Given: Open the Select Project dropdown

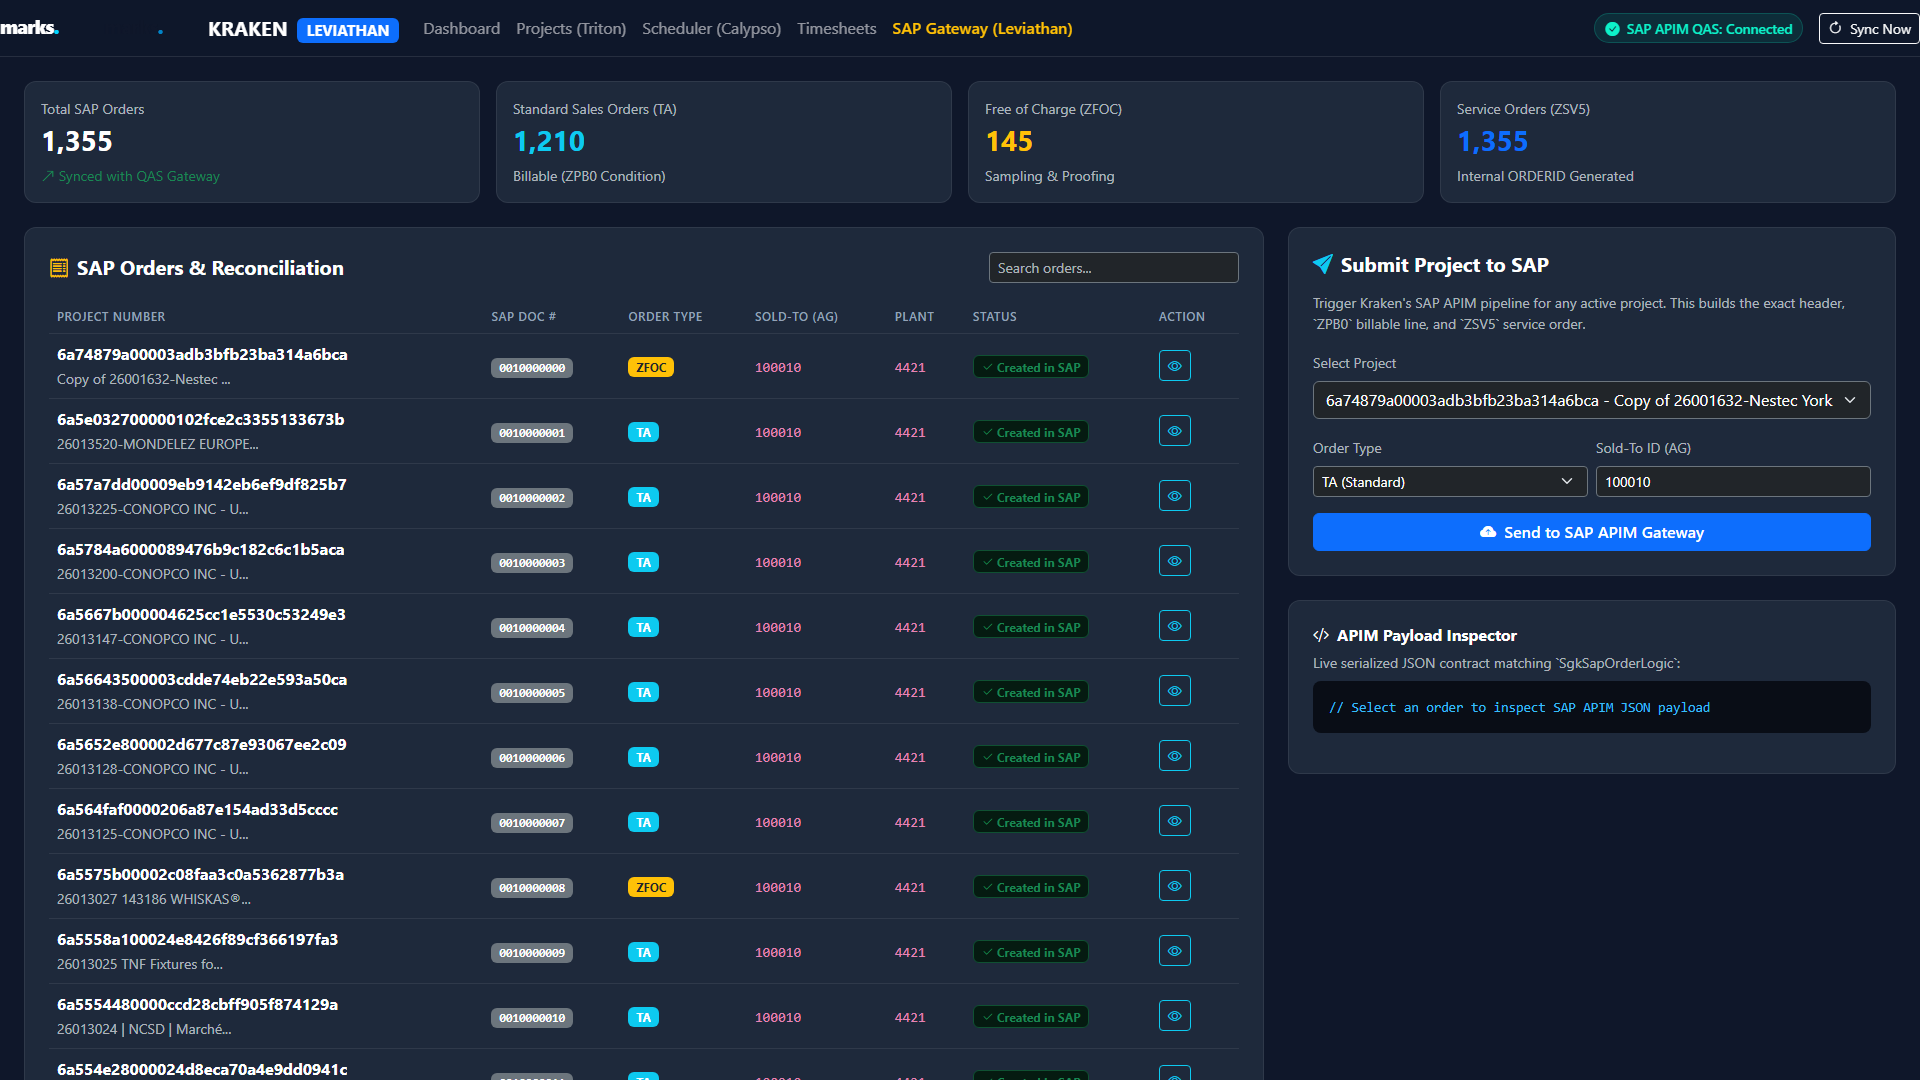Looking at the screenshot, I should pos(1591,400).
